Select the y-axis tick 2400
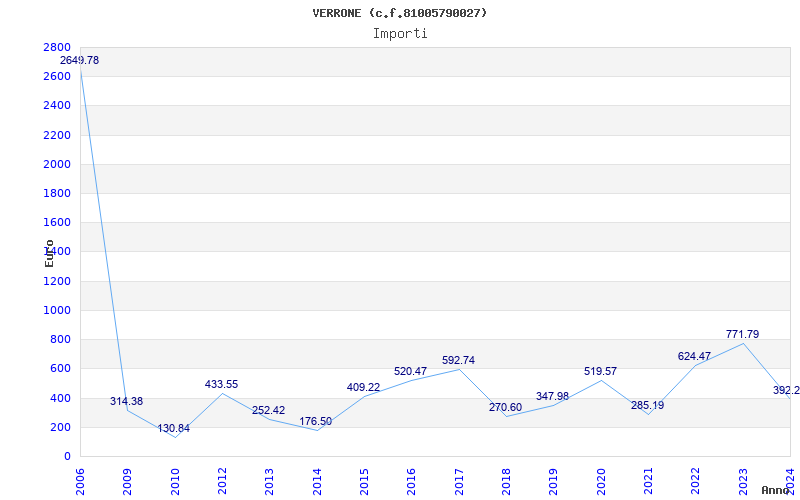The image size is (800, 500). tap(57, 105)
